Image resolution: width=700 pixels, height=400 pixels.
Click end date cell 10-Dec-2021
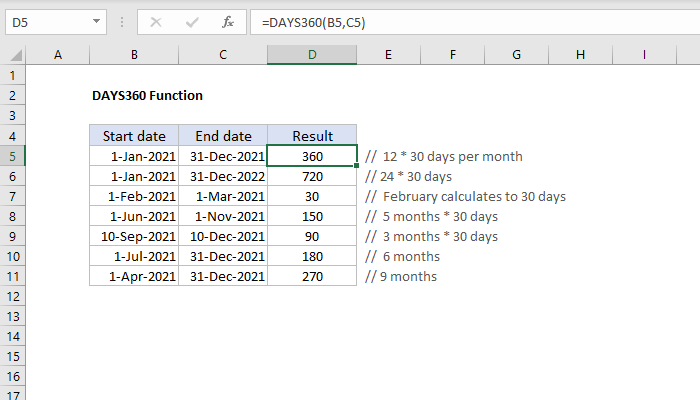(x=223, y=237)
